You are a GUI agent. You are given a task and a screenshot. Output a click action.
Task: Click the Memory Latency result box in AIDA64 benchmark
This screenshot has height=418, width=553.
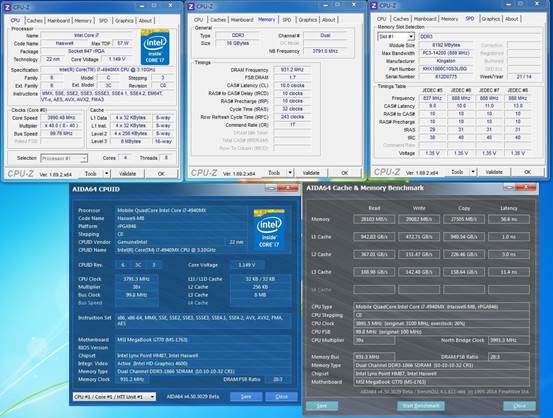click(509, 219)
